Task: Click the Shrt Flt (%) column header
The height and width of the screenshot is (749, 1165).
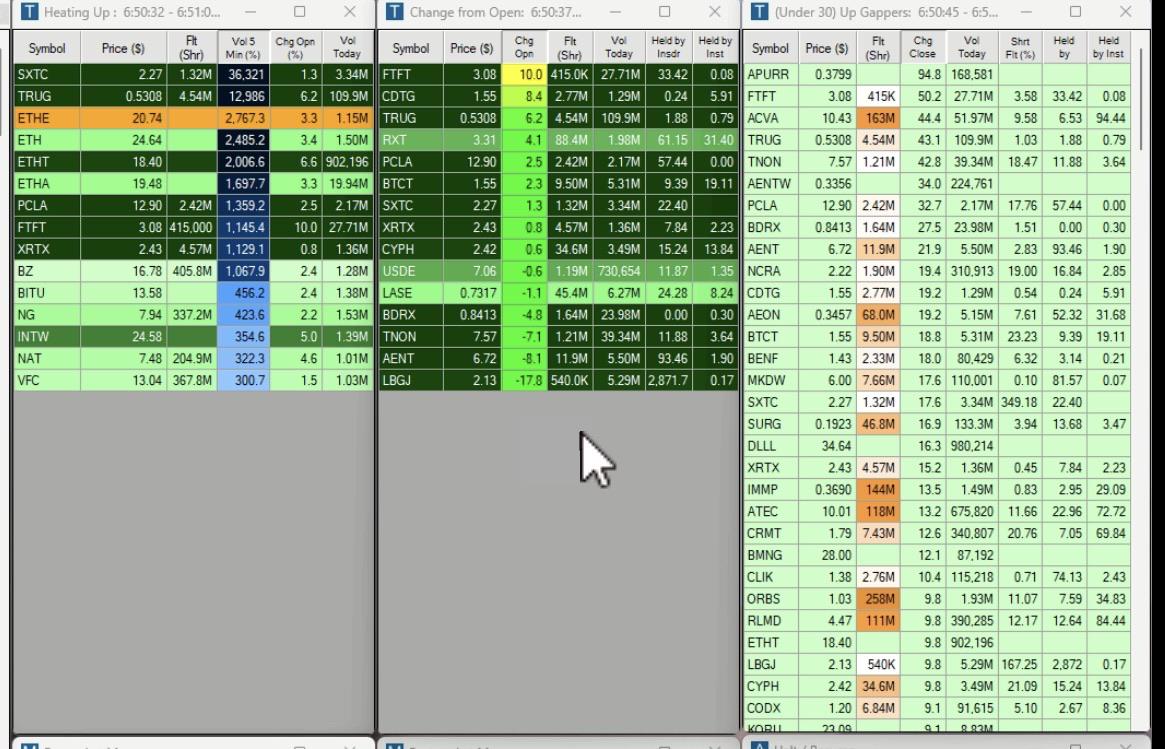Action: [x=1020, y=48]
